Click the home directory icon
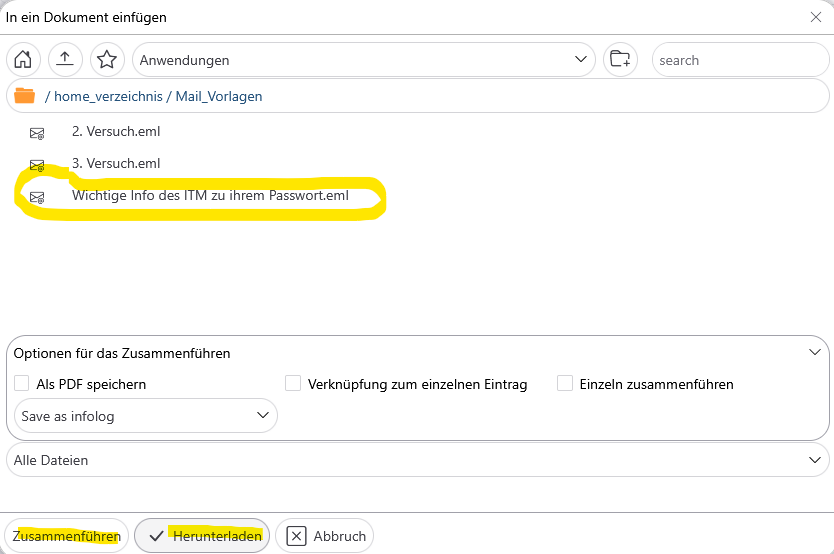 tap(23, 60)
